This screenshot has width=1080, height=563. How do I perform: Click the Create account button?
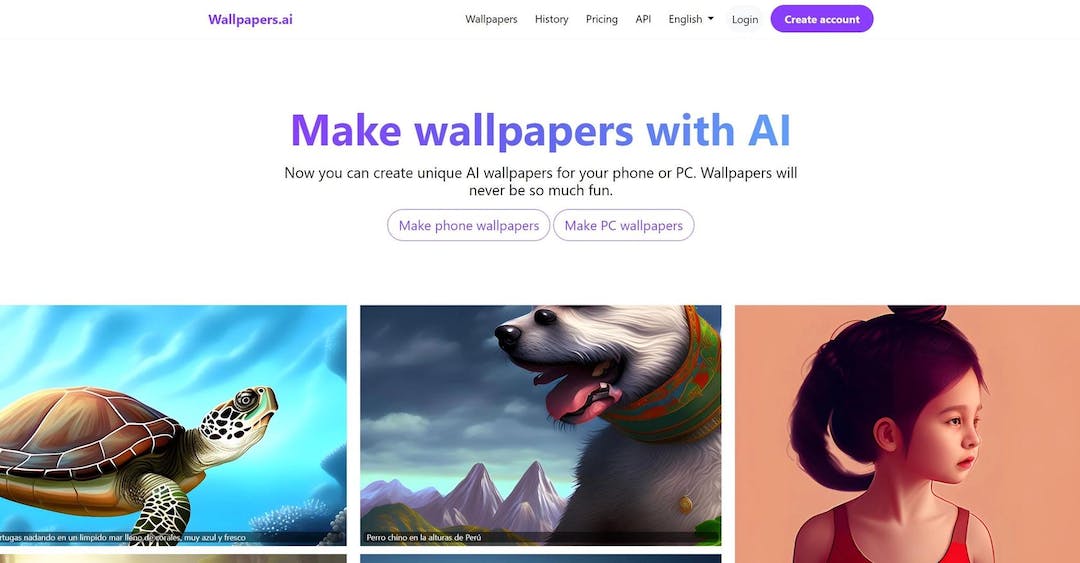point(822,19)
